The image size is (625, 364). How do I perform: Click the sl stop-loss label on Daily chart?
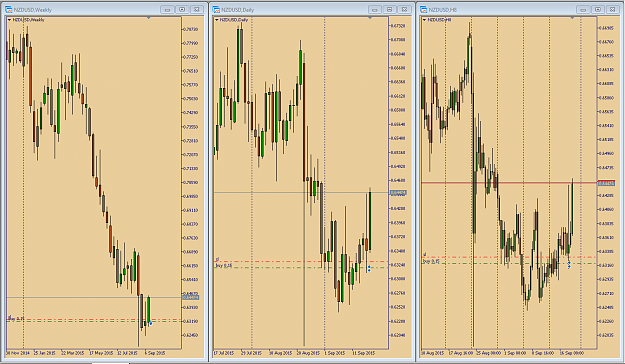[217, 259]
